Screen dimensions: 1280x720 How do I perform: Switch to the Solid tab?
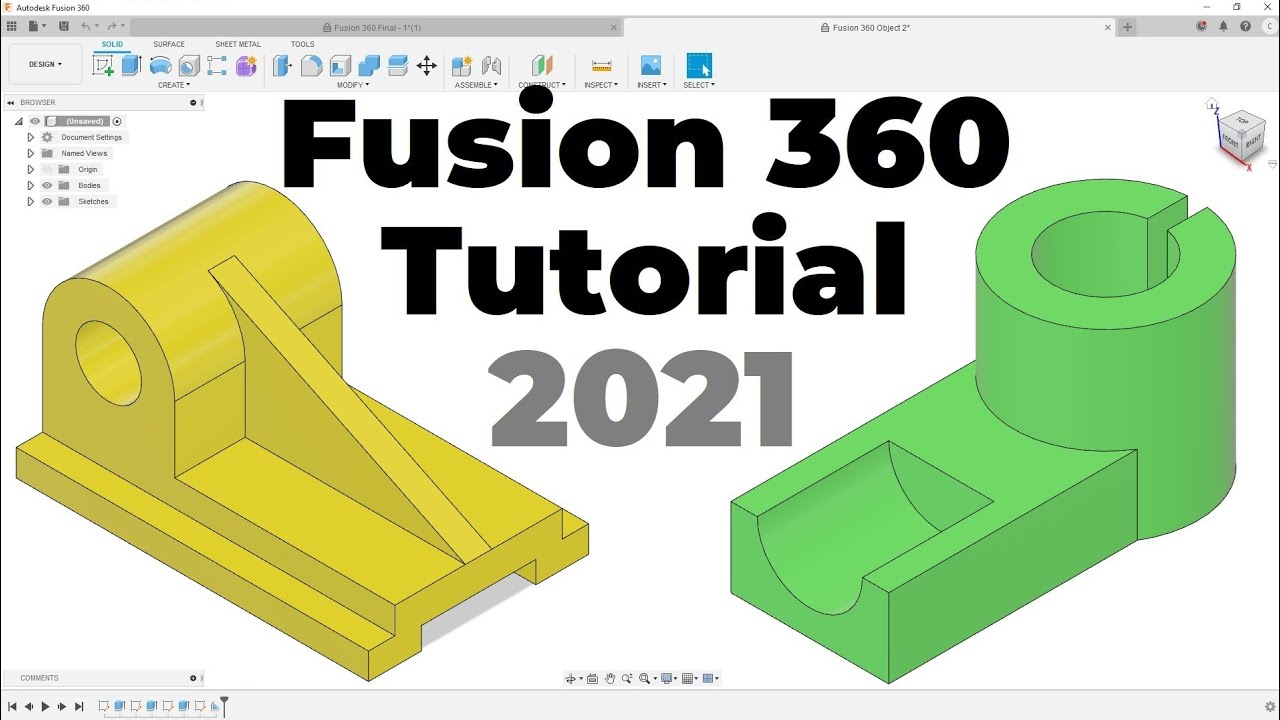pyautogui.click(x=112, y=44)
